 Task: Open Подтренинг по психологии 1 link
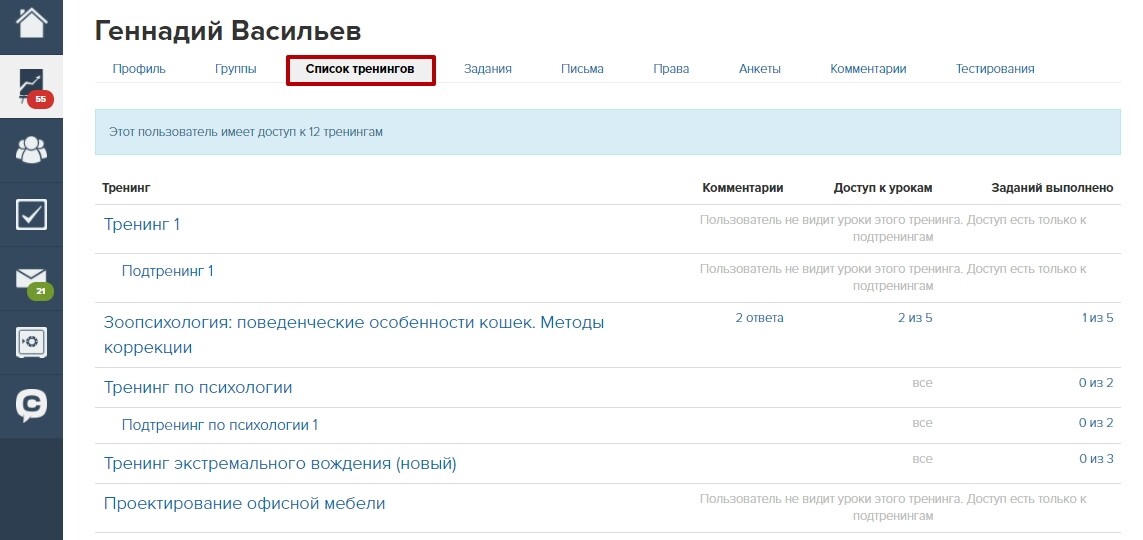pos(219,425)
